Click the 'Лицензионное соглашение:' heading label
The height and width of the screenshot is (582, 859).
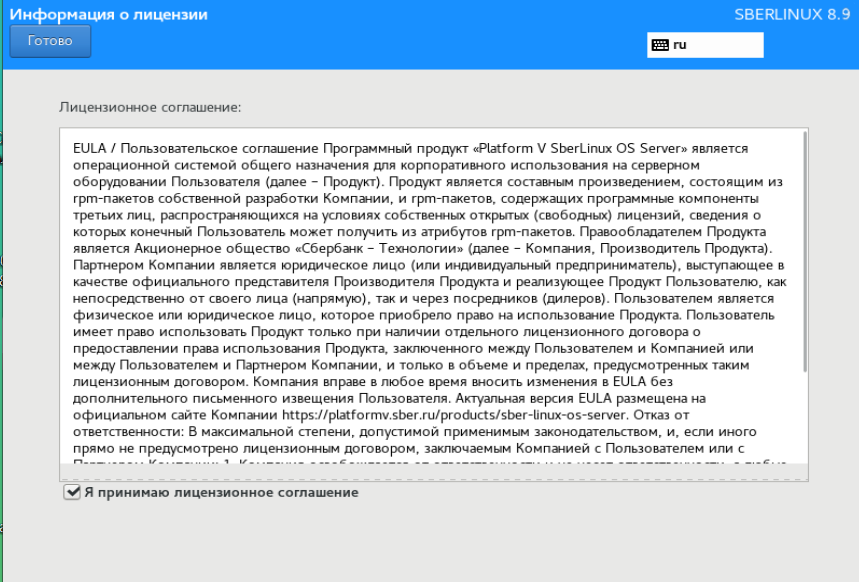(151, 107)
